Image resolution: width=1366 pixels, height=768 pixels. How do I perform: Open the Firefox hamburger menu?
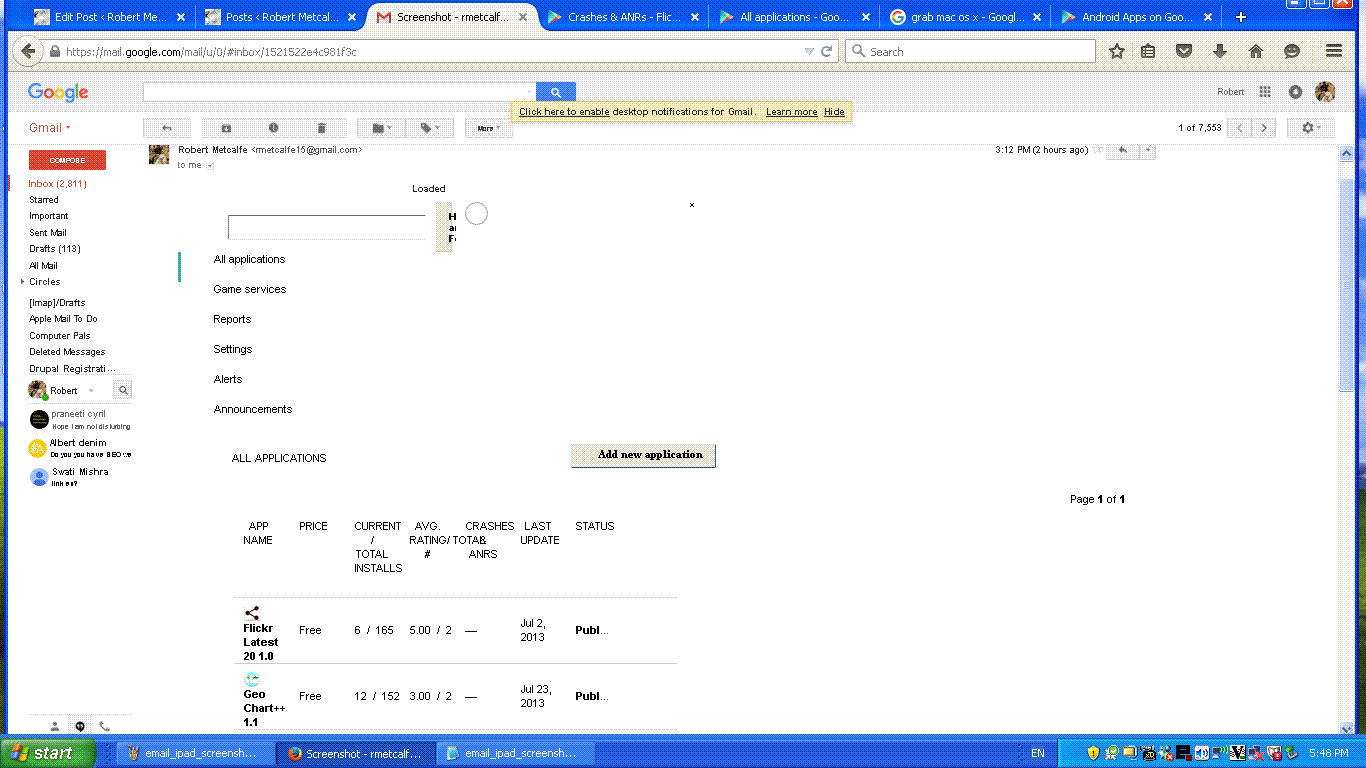point(1334,51)
